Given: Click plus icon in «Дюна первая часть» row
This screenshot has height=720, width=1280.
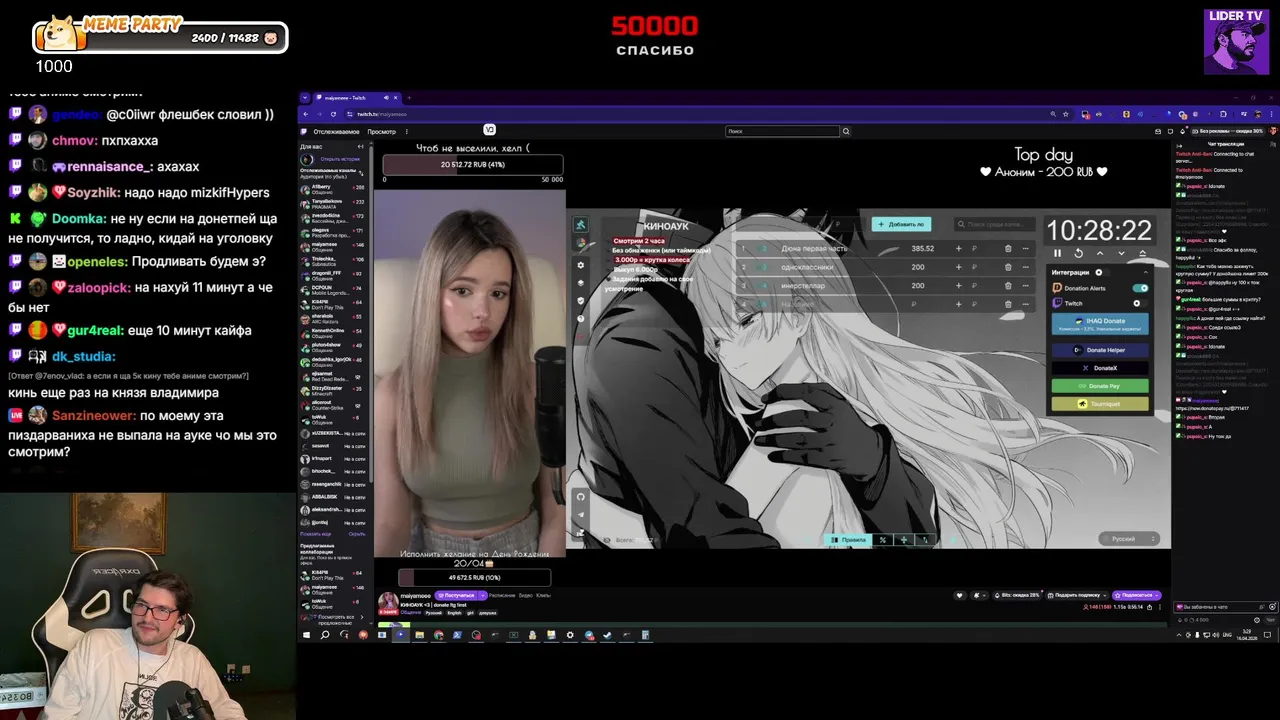Looking at the screenshot, I should pyautogui.click(x=958, y=248).
